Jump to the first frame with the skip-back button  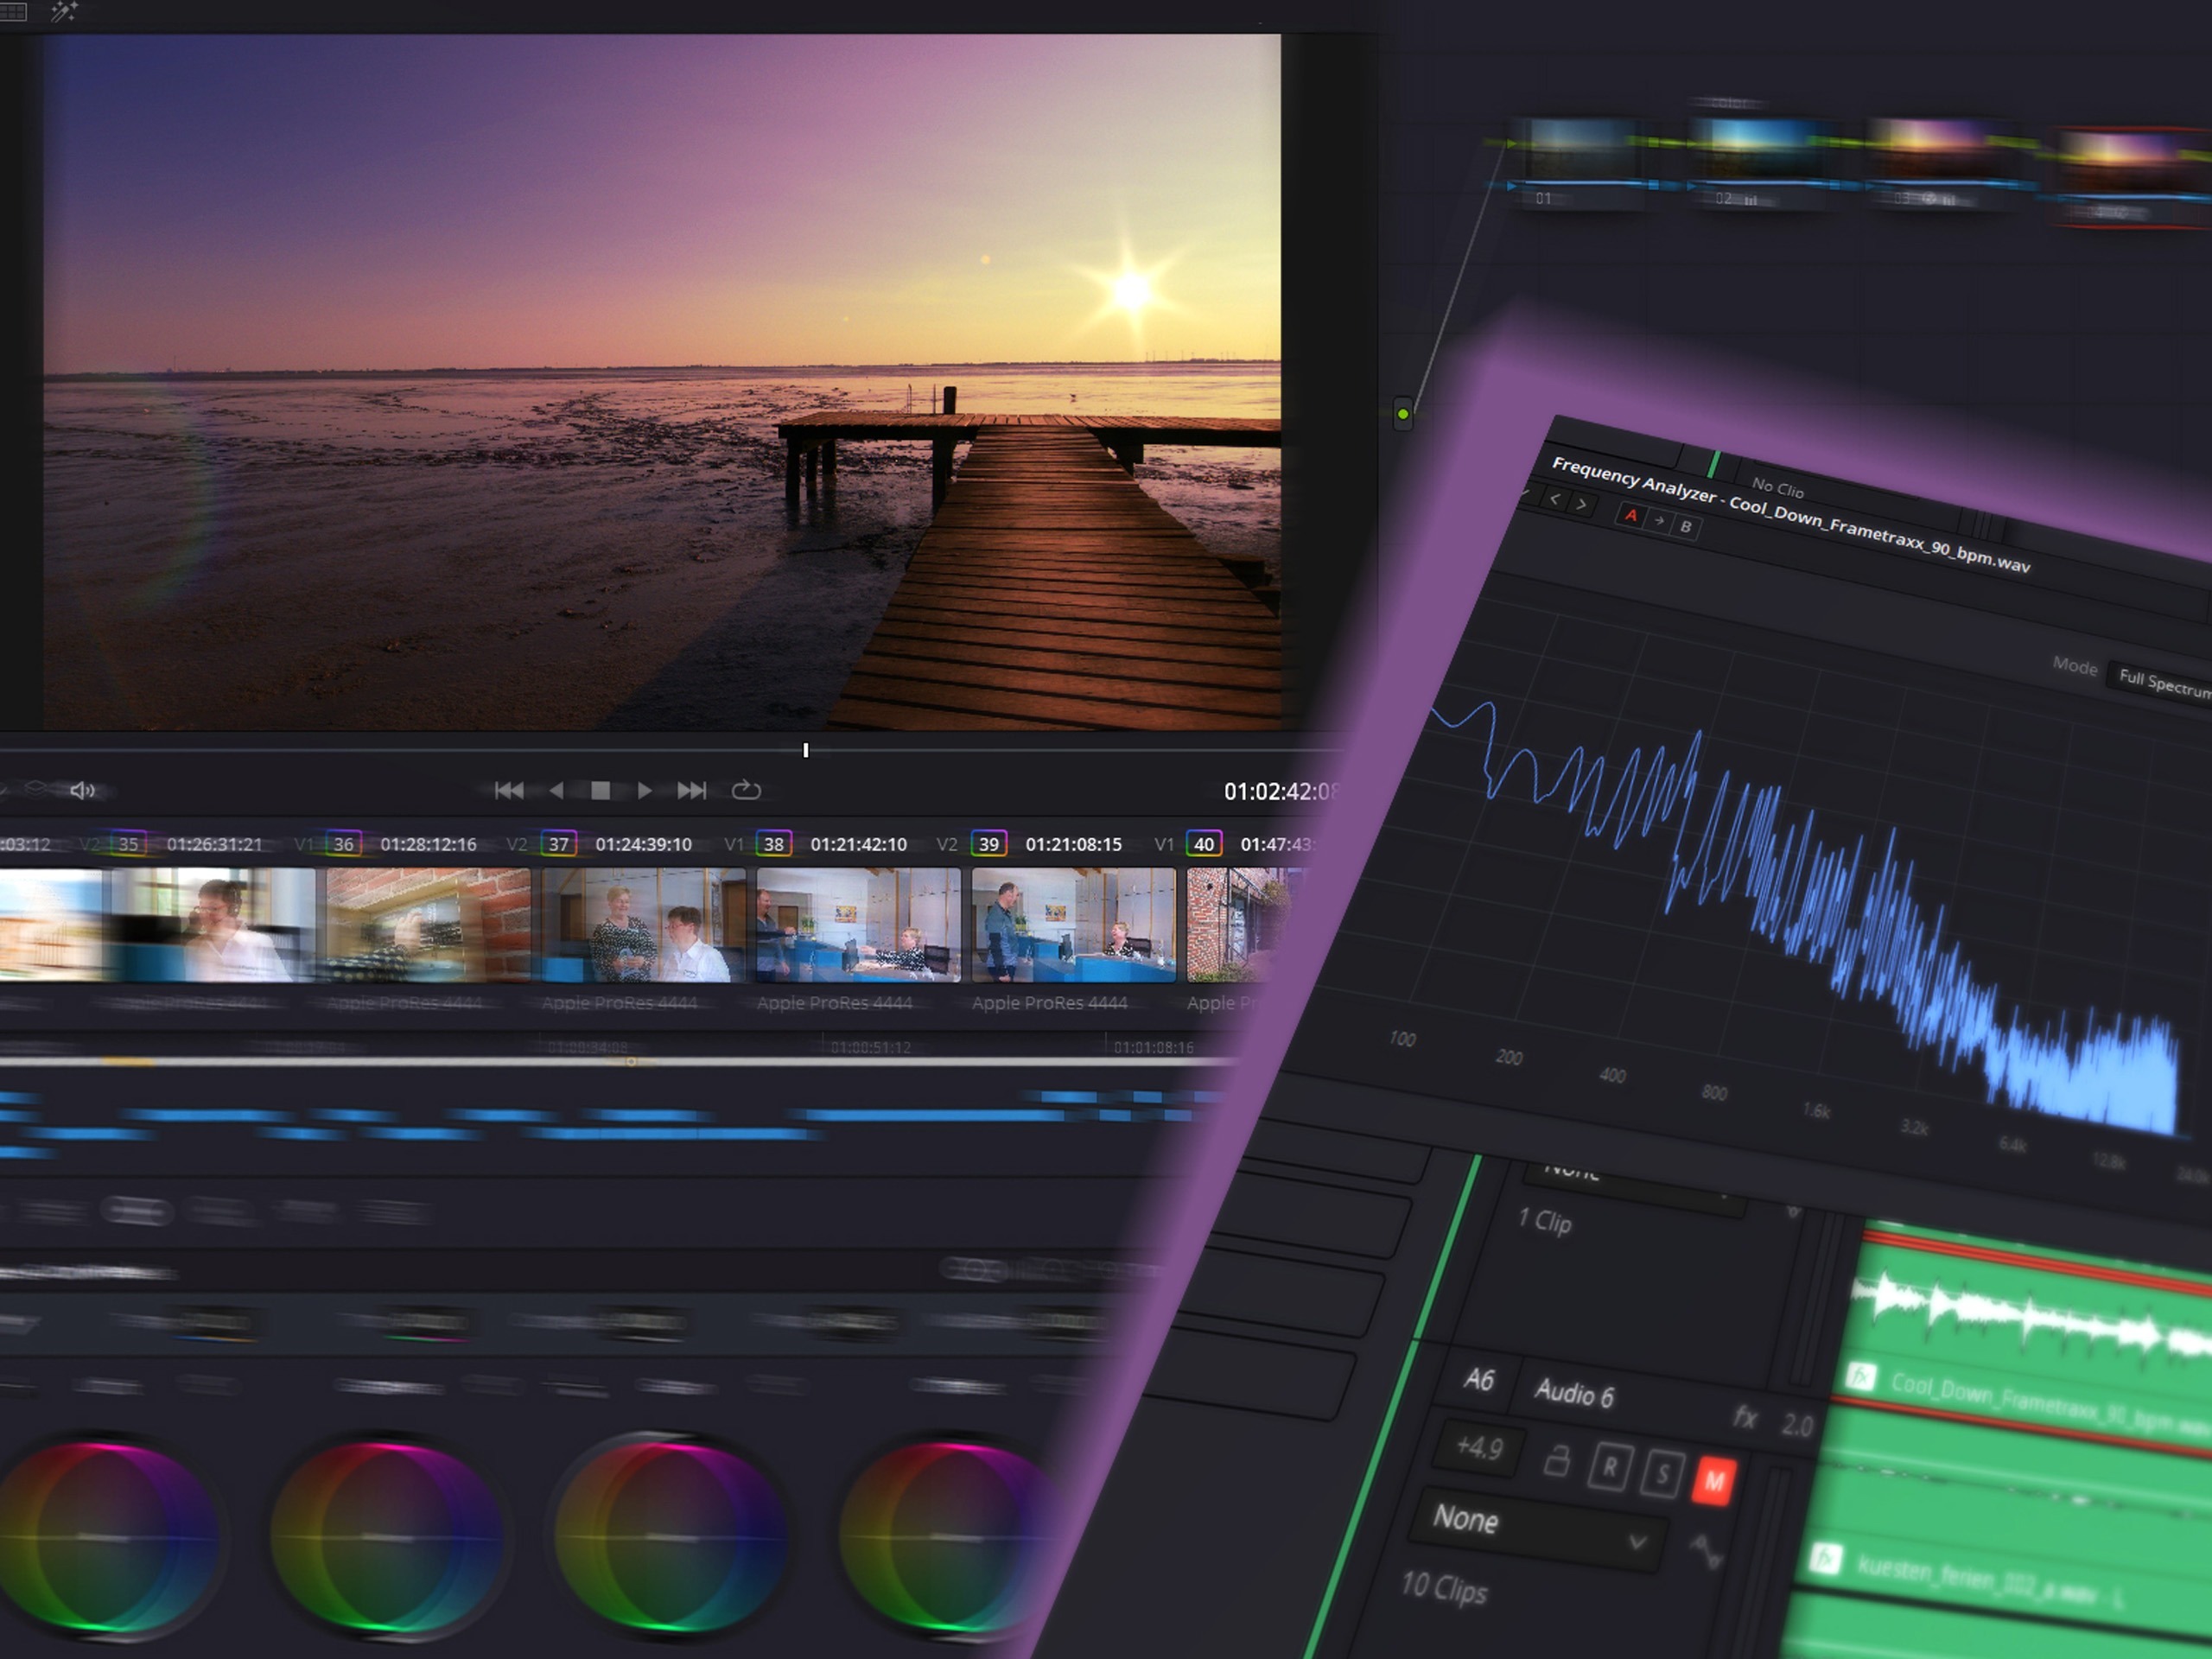point(509,791)
